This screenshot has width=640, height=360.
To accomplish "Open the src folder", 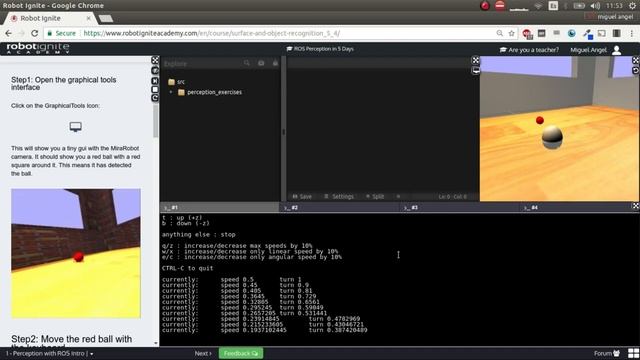I will click(x=177, y=82).
